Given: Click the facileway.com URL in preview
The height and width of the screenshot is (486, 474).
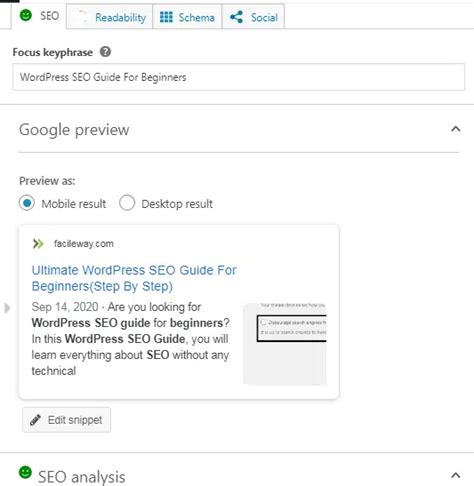Looking at the screenshot, I should [x=84, y=244].
